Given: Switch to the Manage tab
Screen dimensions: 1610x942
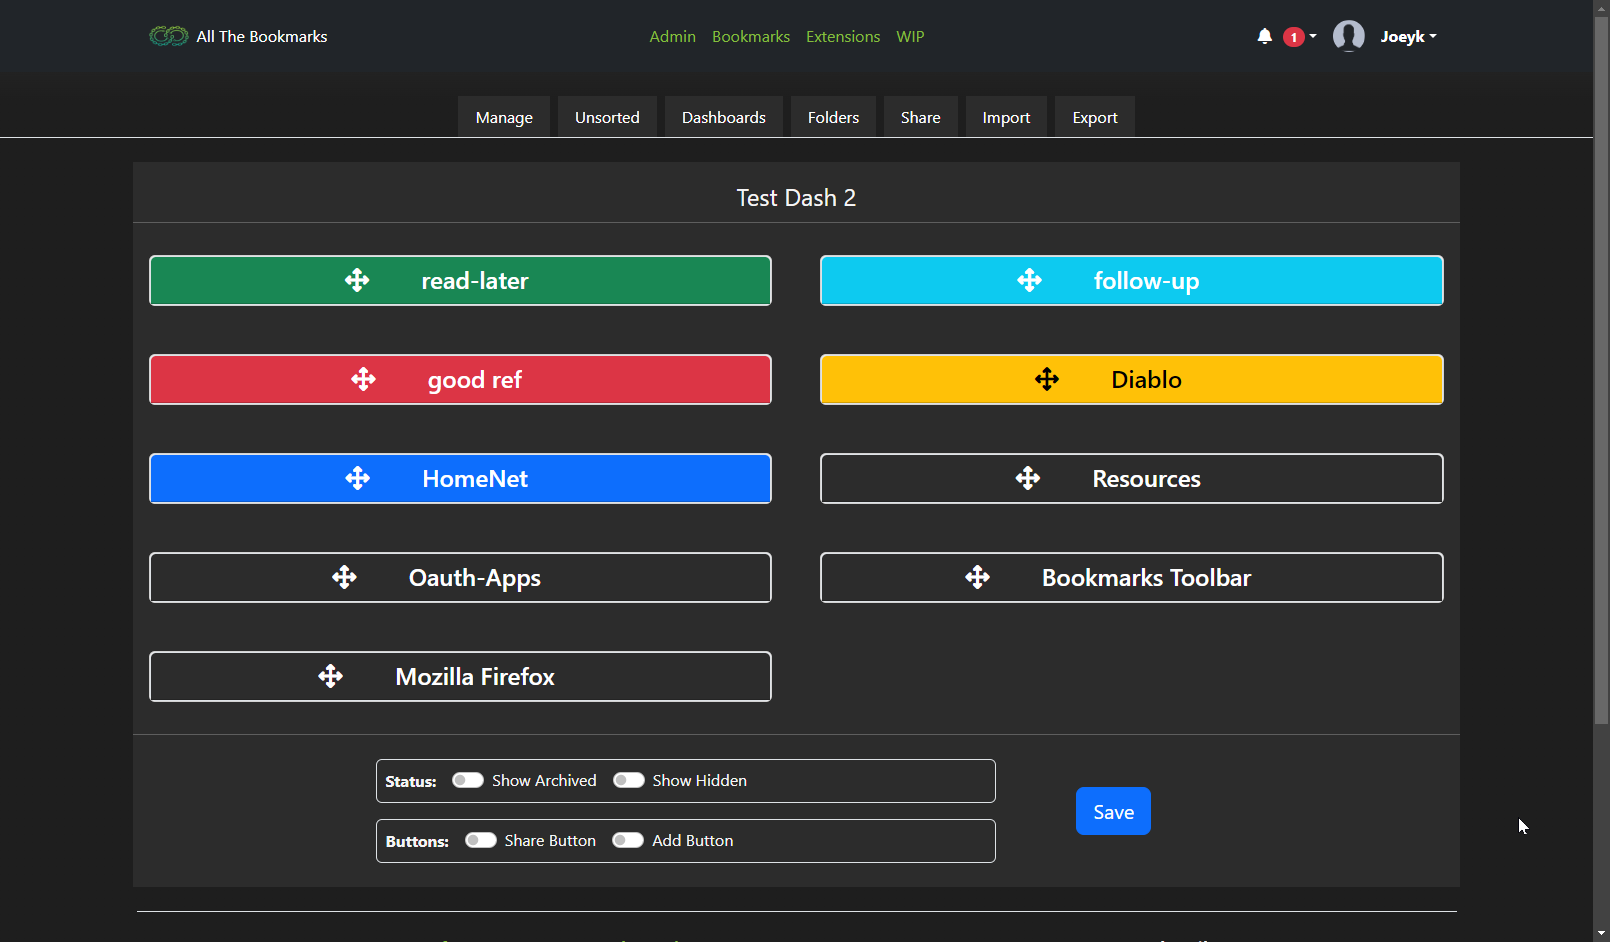Looking at the screenshot, I should click(504, 117).
